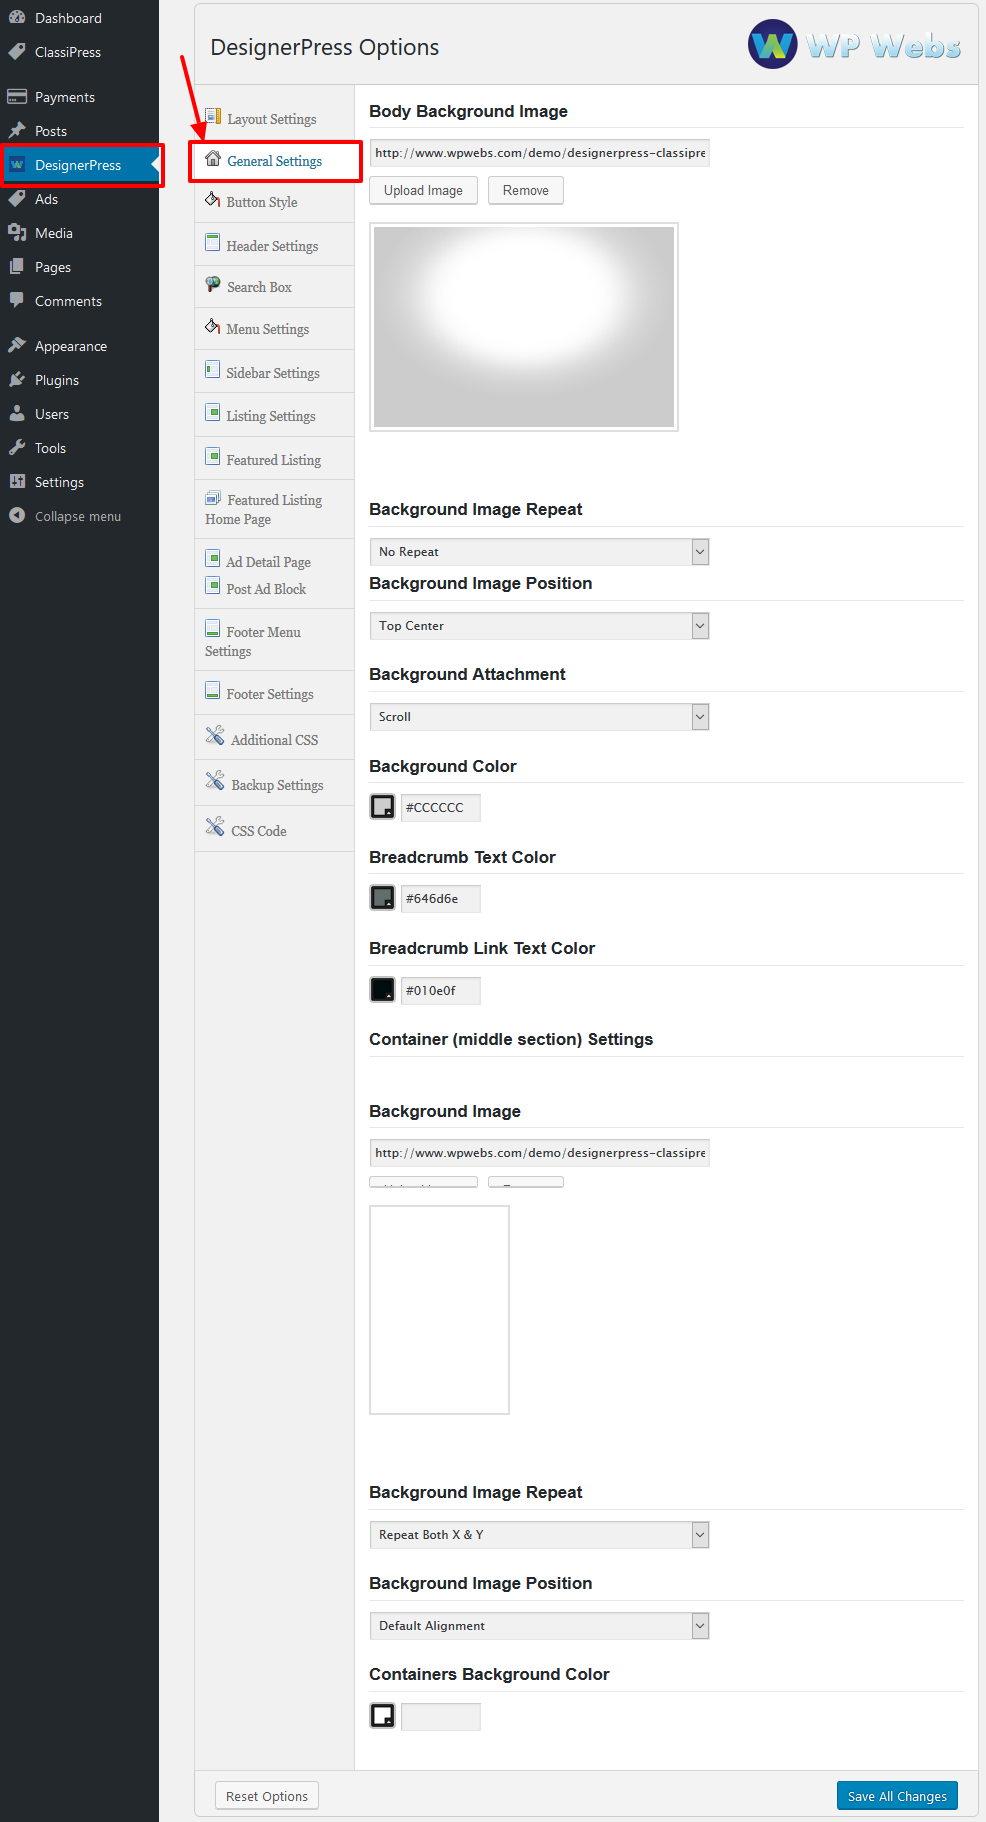The image size is (986, 1822).
Task: Click the Media library icon
Action: tap(17, 232)
